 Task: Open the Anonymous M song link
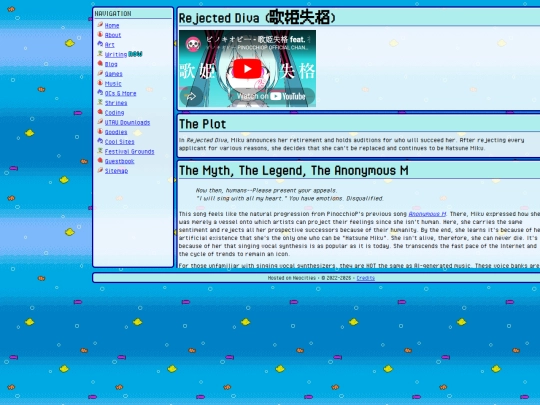tap(427, 214)
